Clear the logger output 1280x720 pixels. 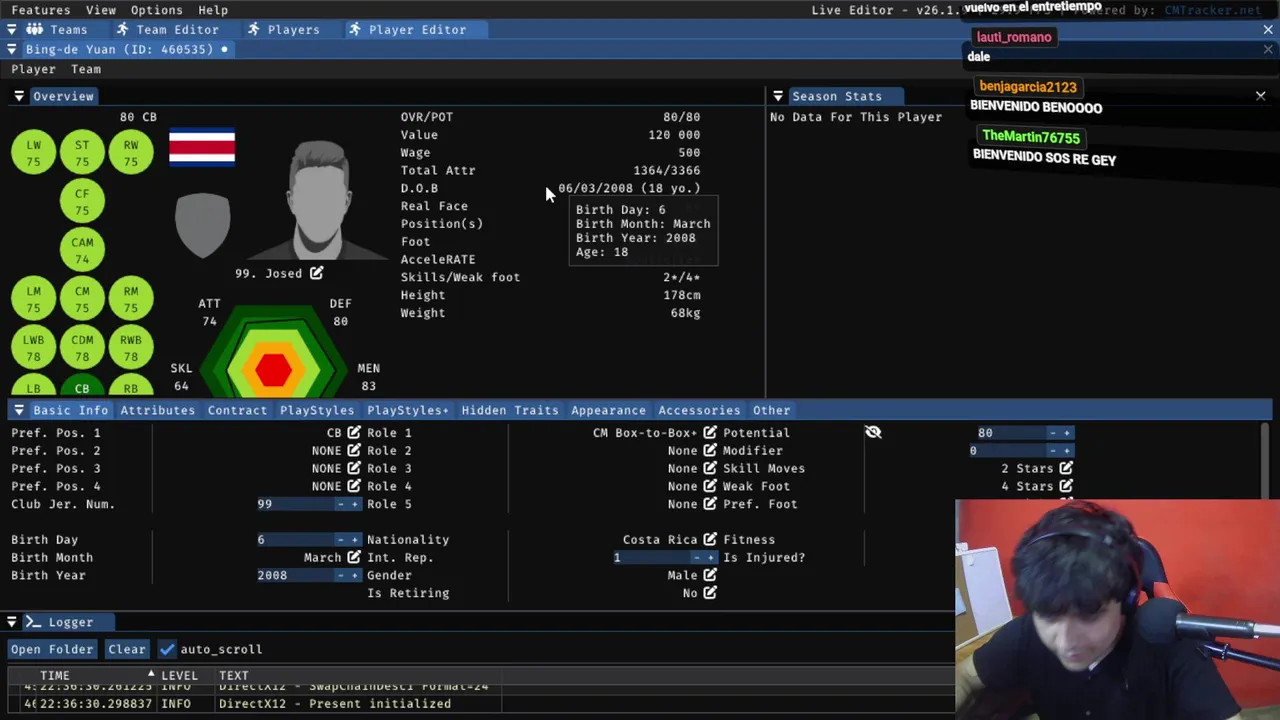click(x=127, y=650)
